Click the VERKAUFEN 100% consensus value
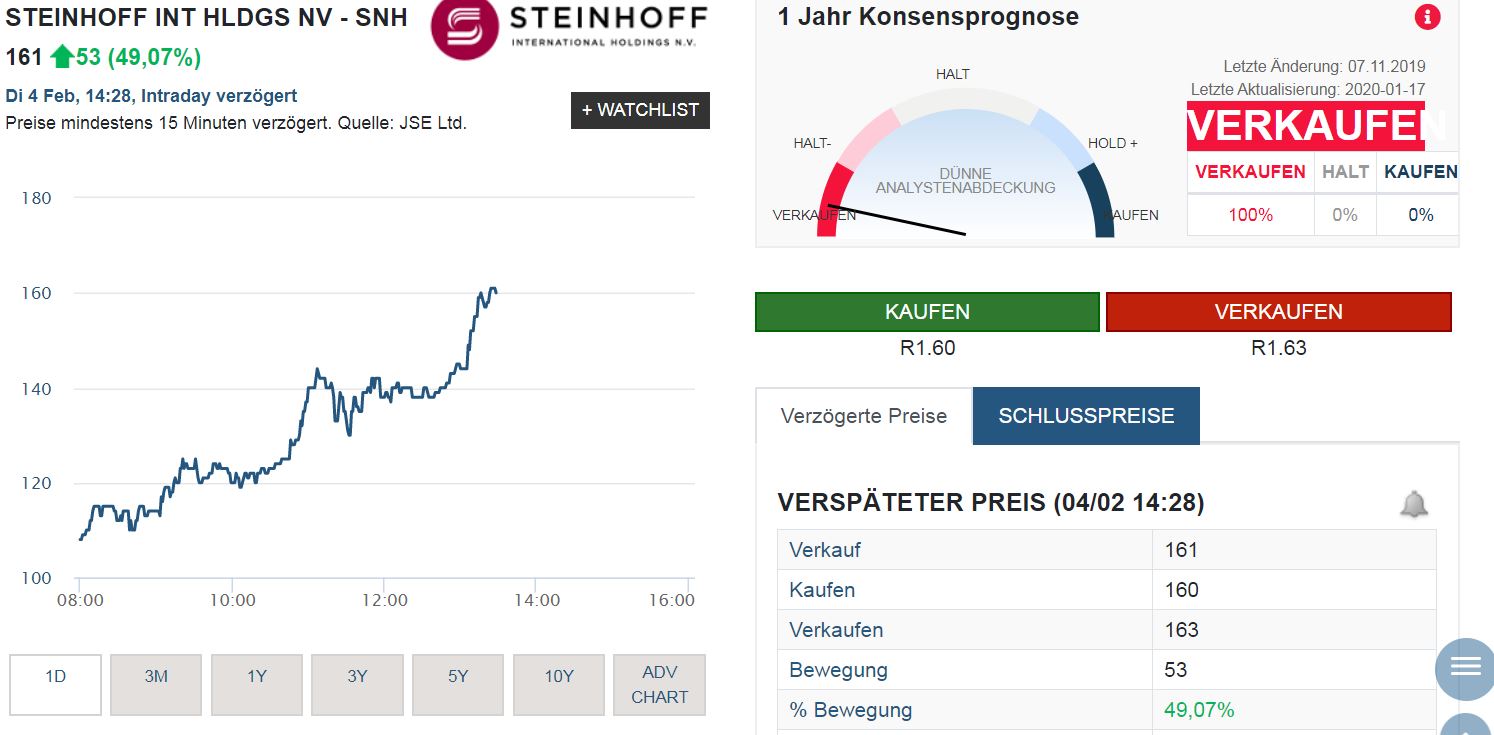The width and height of the screenshot is (1494, 735). pos(1249,215)
